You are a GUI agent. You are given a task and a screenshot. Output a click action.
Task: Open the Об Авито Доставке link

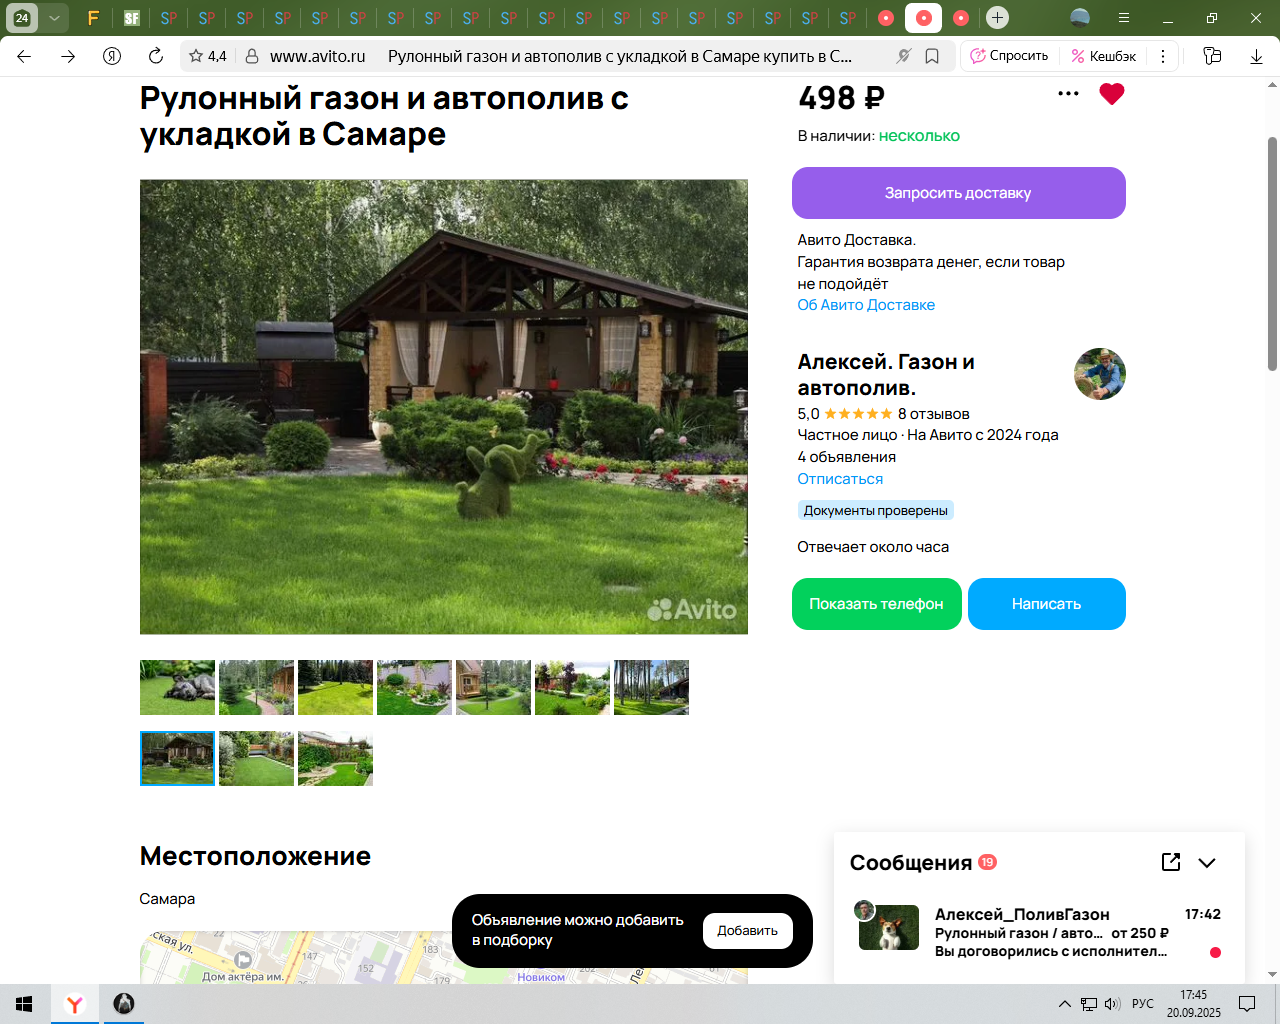tap(866, 305)
